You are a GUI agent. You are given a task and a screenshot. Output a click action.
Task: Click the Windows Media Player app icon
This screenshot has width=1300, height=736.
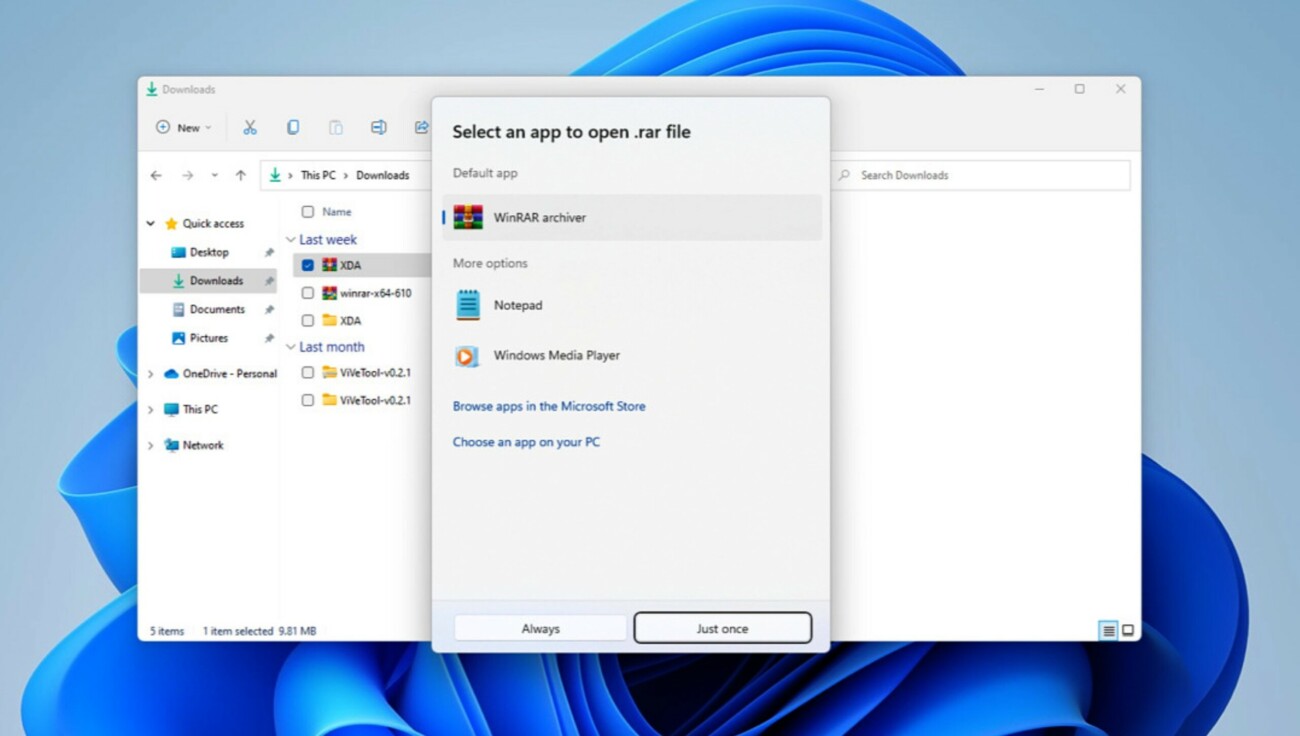[467, 356]
